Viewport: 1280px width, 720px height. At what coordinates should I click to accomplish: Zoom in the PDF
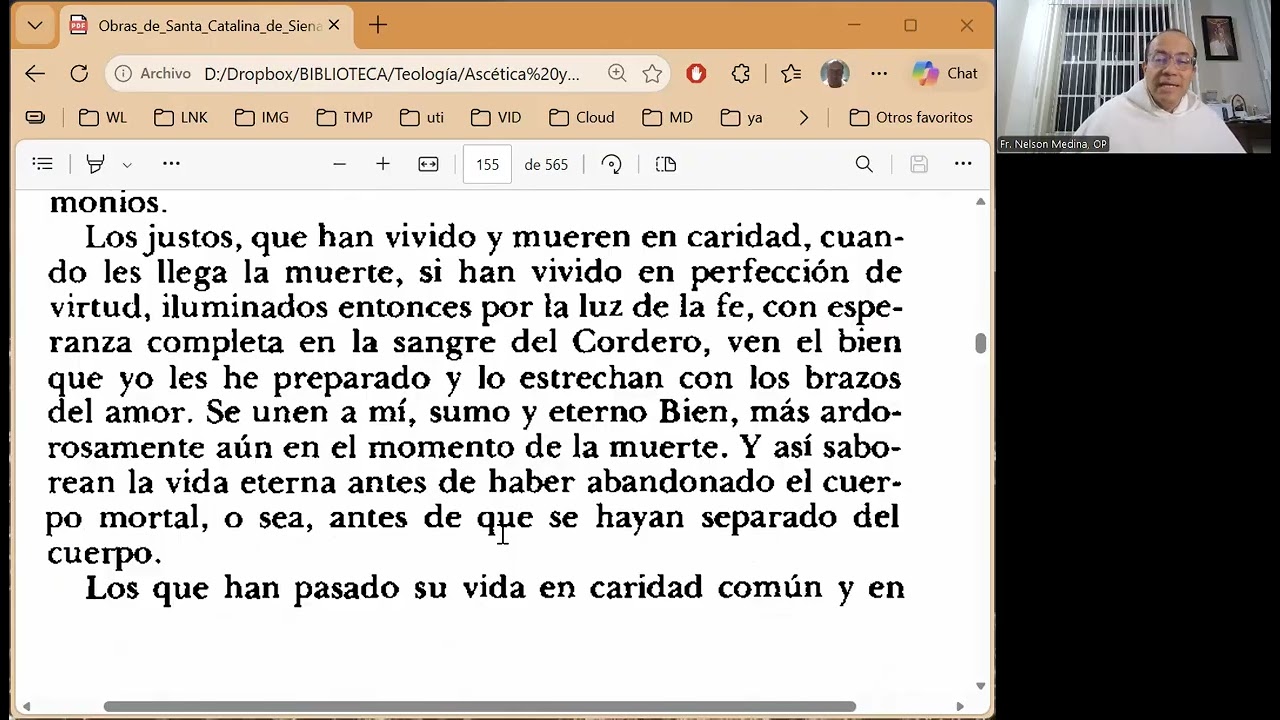[383, 164]
